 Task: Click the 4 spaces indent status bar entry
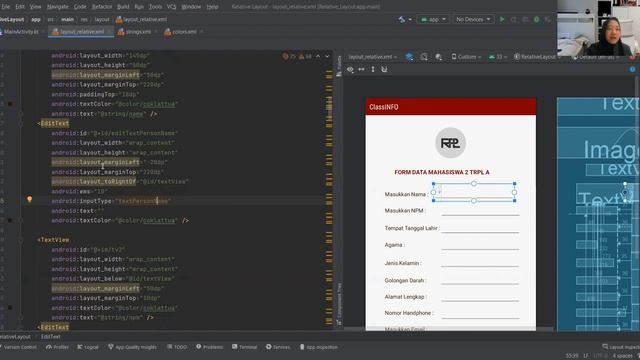[x=622, y=356]
